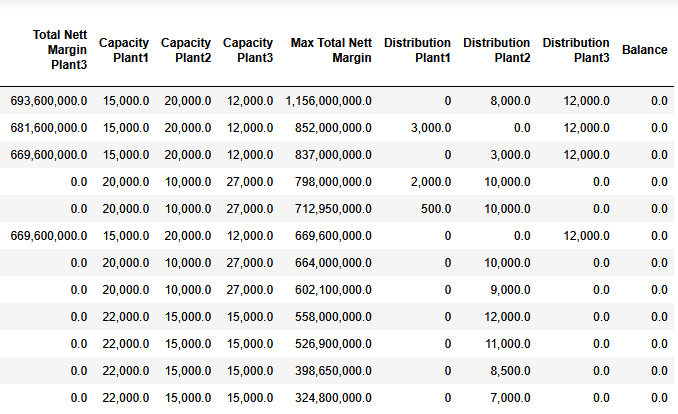Click the Total Nett Margin Plant3 header
This screenshot has width=678, height=414.
[60, 50]
